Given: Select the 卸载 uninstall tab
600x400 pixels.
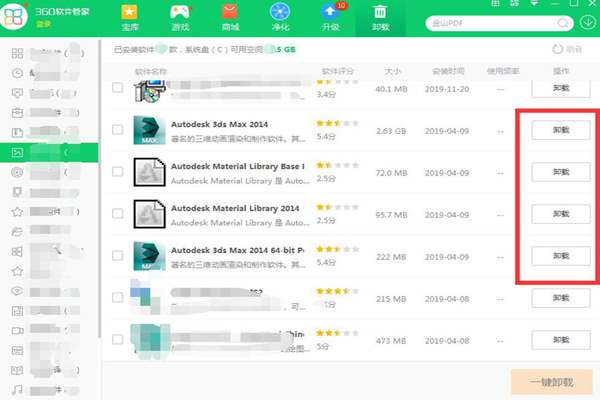Looking at the screenshot, I should click(x=380, y=18).
